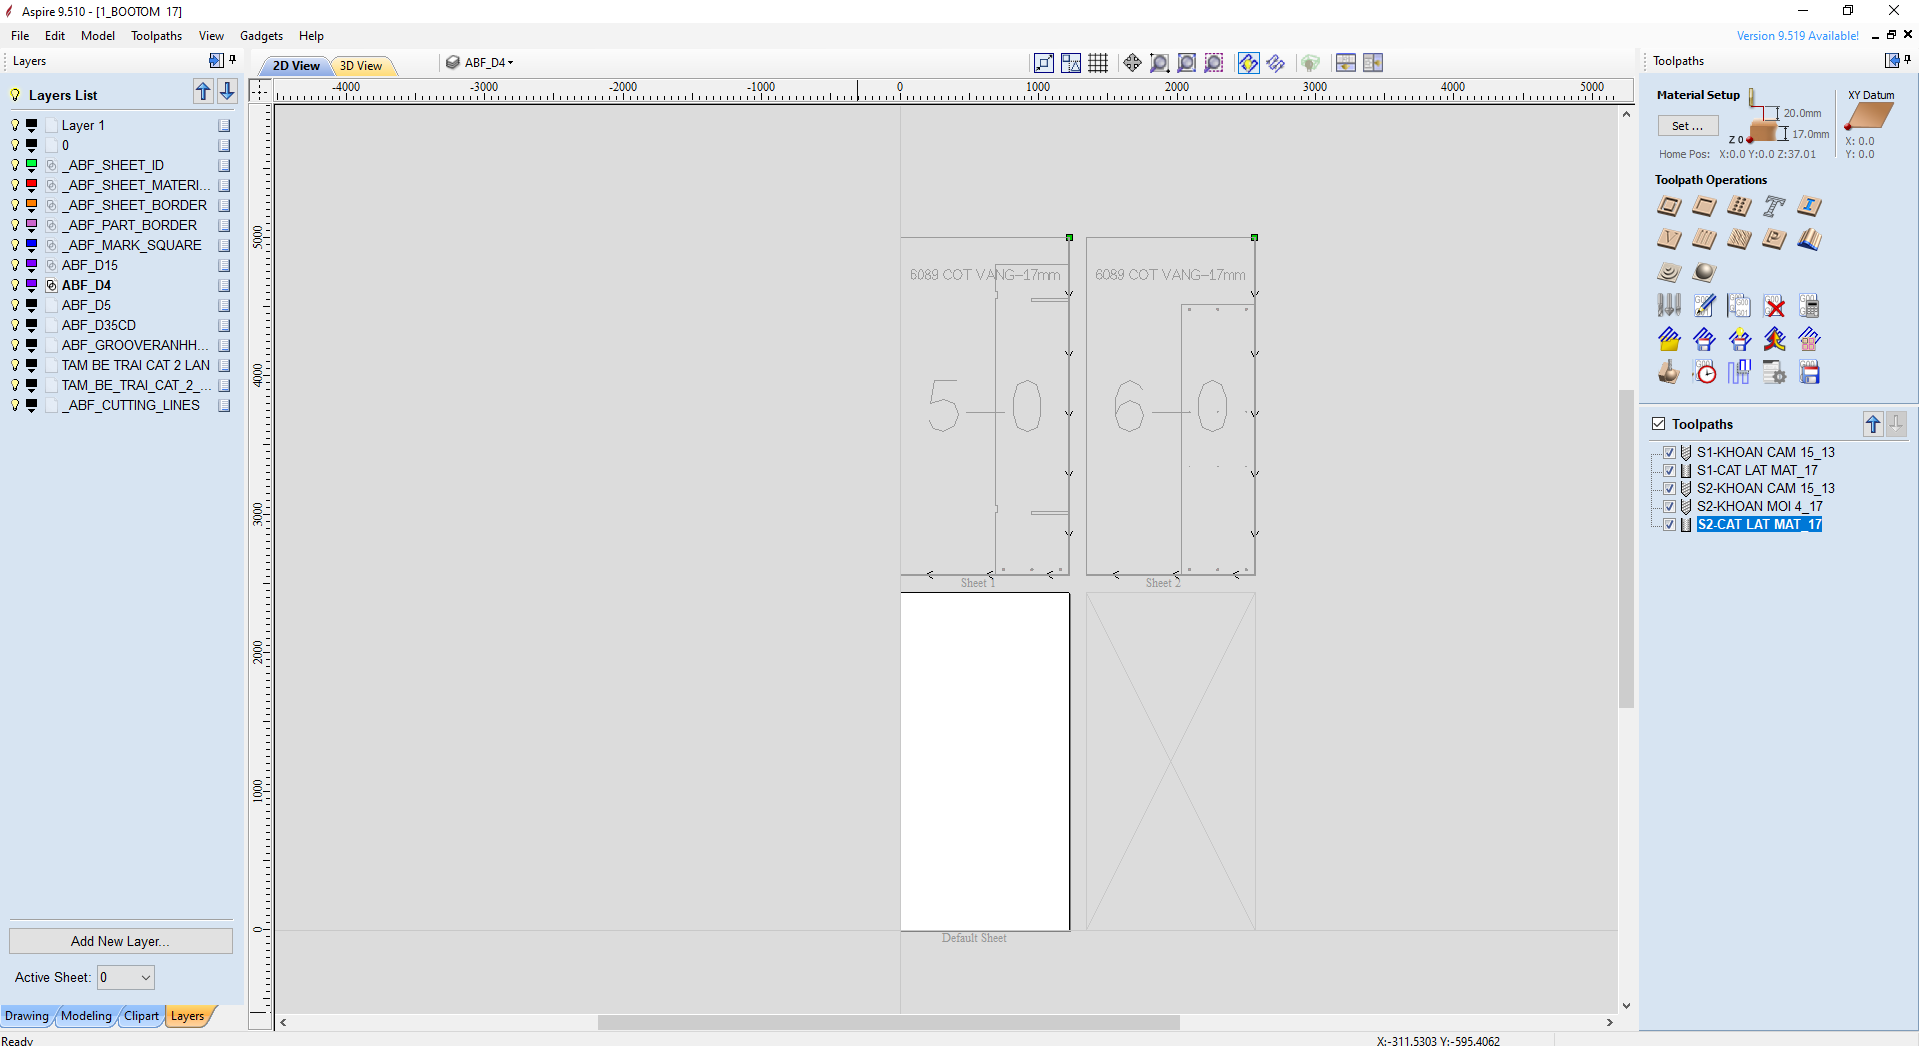Open the Profile Toolpath operation
The height and width of the screenshot is (1046, 1919).
[x=1669, y=207]
